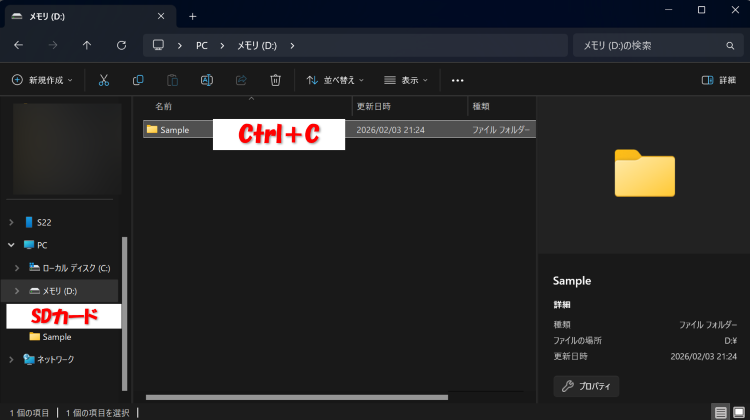Click the chevron after メモリ (D:) in the address bar

[292, 45]
